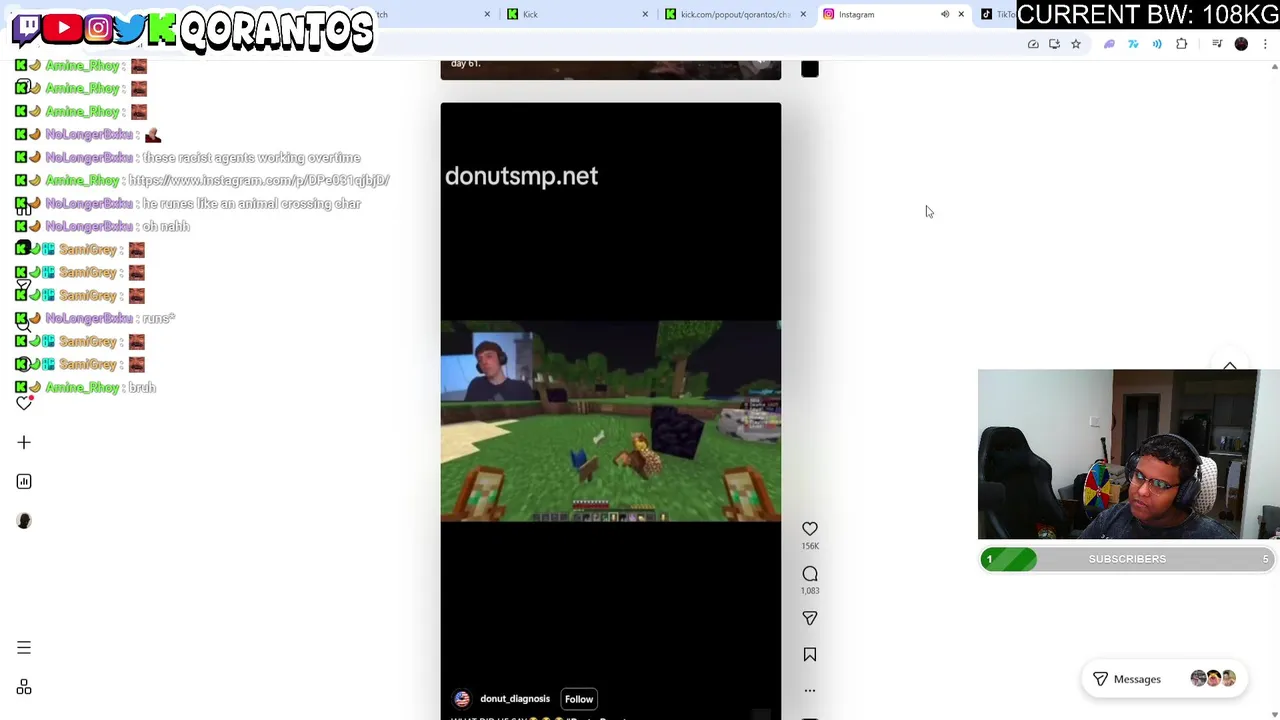Open Instagram search magnifier in sidebar

click(24, 324)
